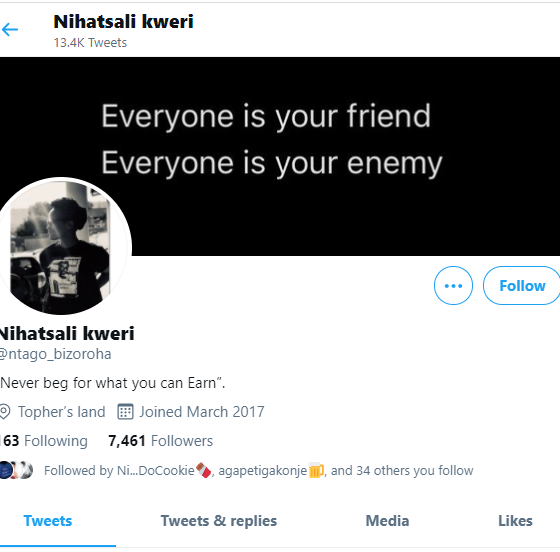This screenshot has height=552, width=560.
Task: Click the 'Topher's land' location text
Action: (x=61, y=412)
